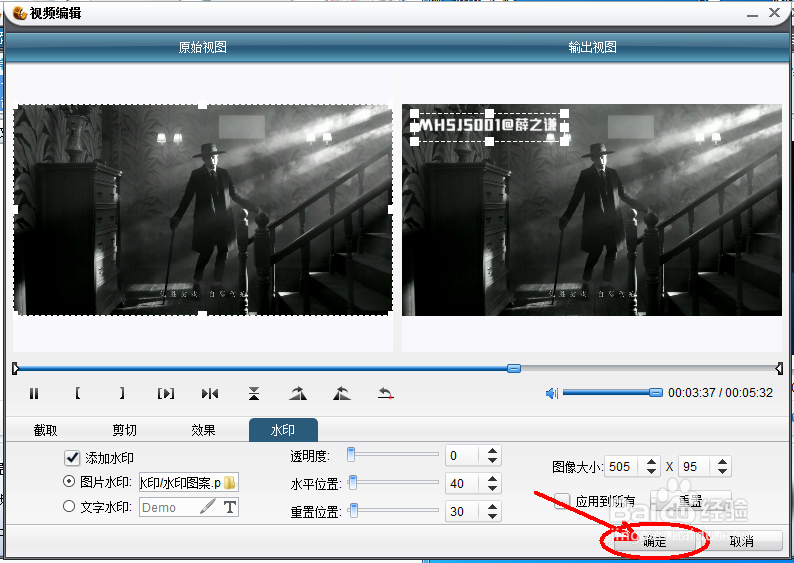This screenshot has width=794, height=563.
Task: Click the 重置 button
Action: pyautogui.click(x=690, y=501)
